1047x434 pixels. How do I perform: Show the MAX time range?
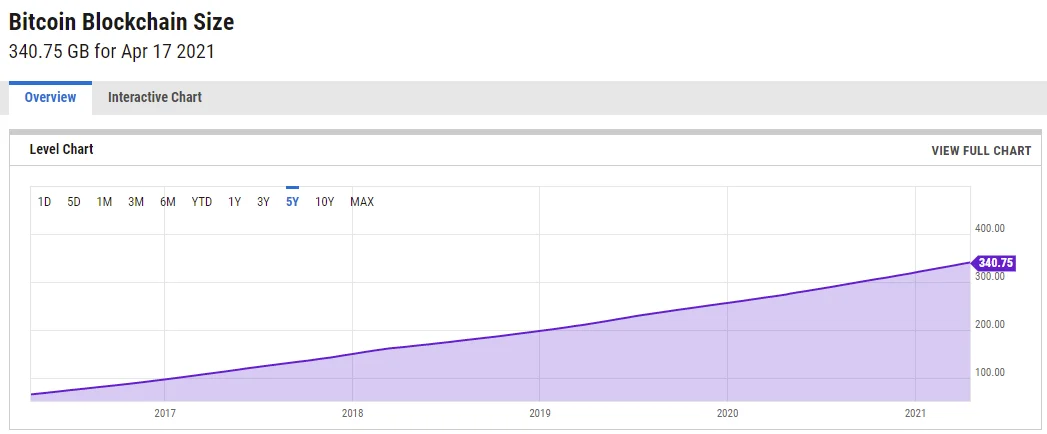coord(362,202)
